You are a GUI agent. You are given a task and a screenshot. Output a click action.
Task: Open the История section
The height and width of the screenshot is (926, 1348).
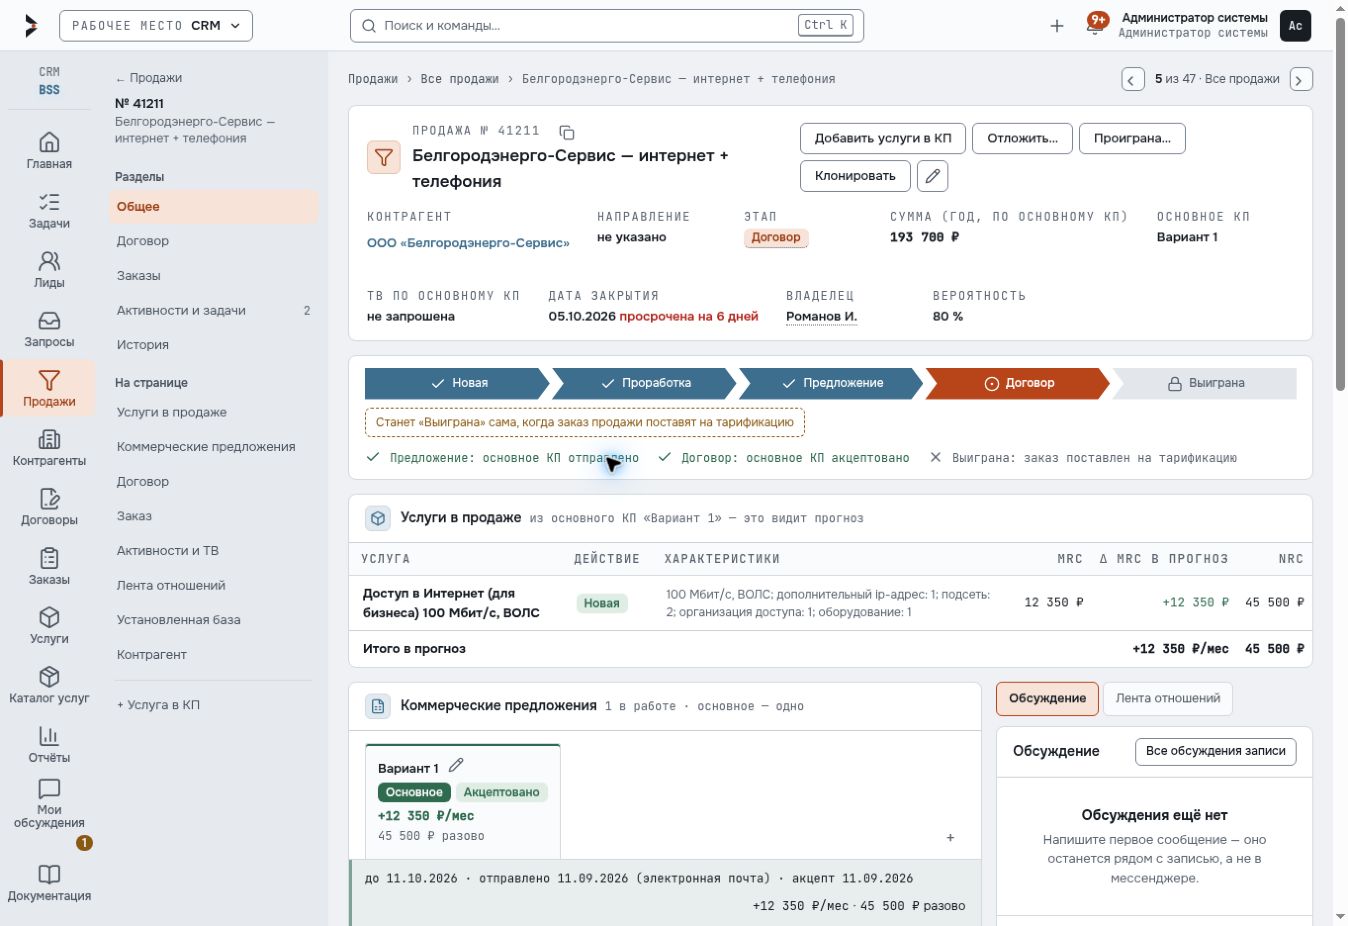coord(214,345)
